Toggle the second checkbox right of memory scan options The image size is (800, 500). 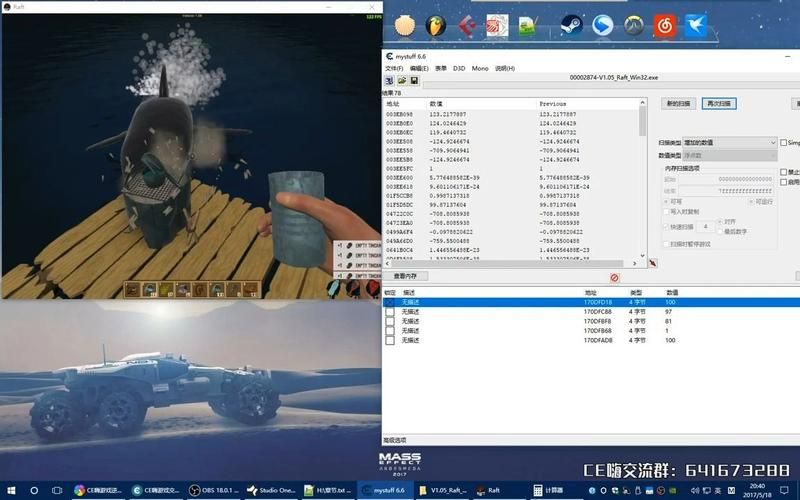(784, 172)
